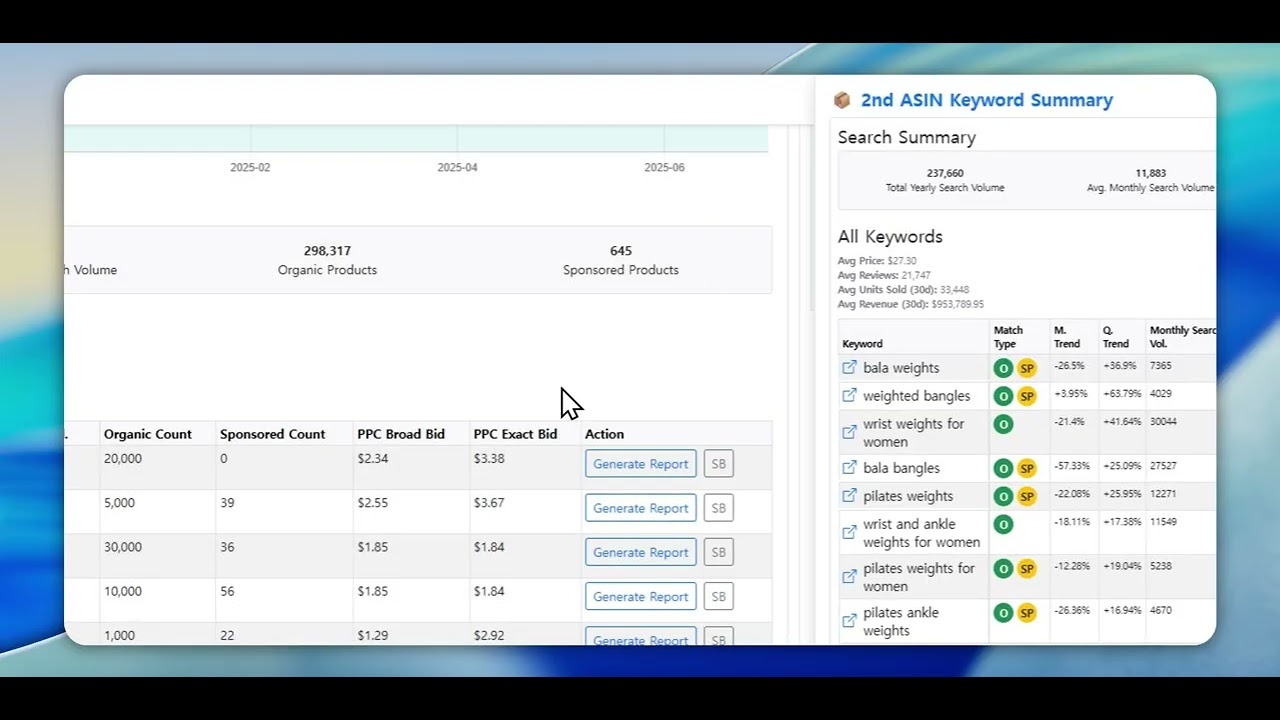Screen dimensions: 1280x720
Task: Open wrist and ankle weights link icon
Action: [x=849, y=533]
